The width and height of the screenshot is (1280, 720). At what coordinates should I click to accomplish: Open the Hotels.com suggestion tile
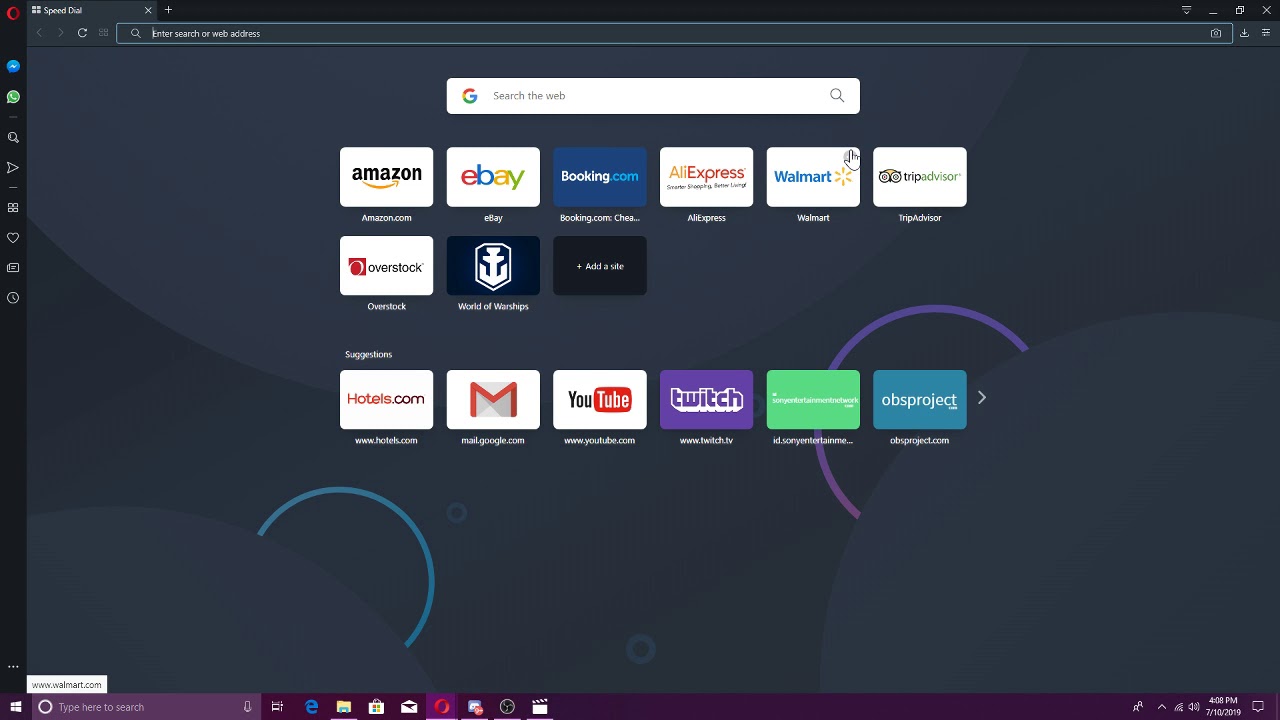click(386, 400)
